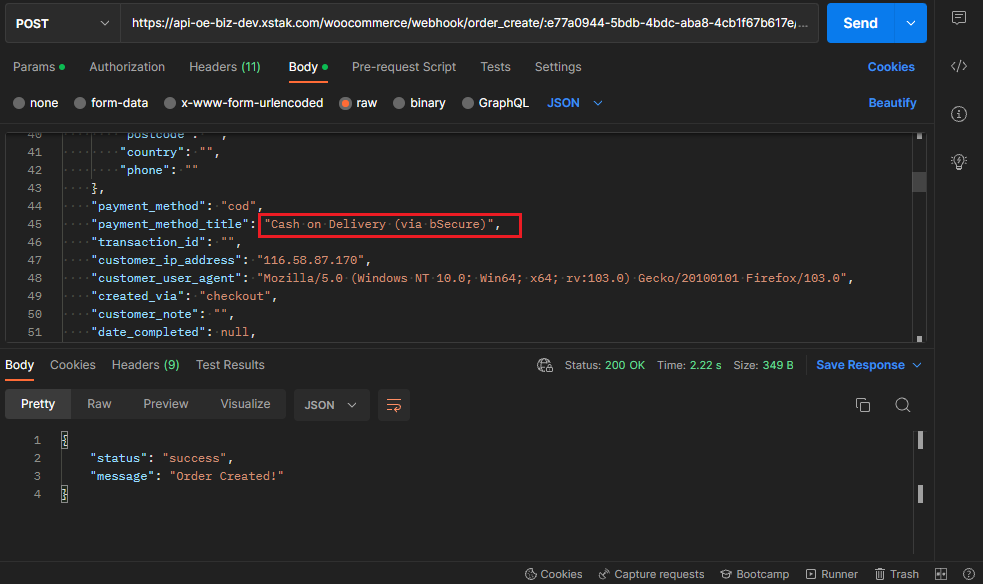Viewport: 983px width, 584px height.
Task: Copy response body with copy icon
Action: [x=863, y=405]
